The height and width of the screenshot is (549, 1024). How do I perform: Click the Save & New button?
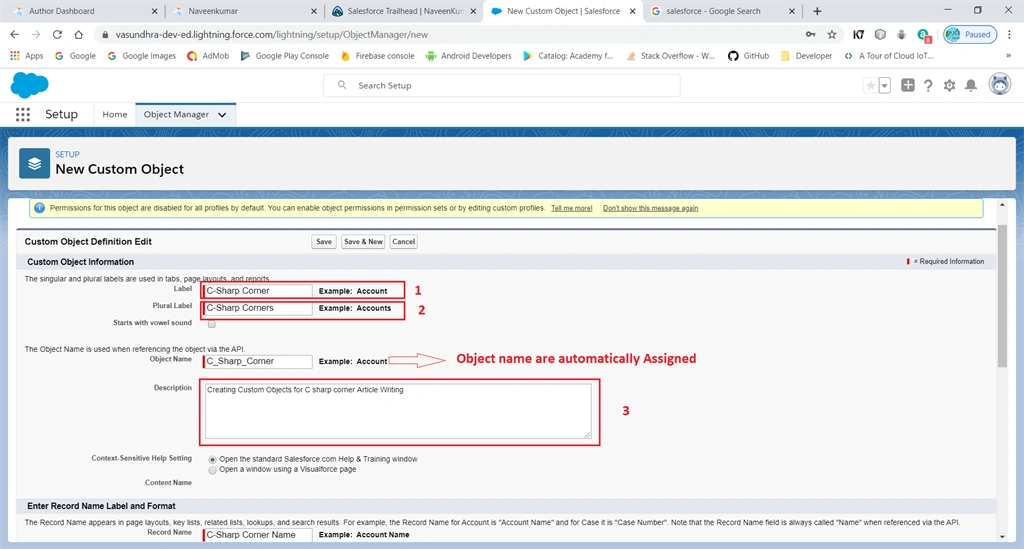coord(363,242)
